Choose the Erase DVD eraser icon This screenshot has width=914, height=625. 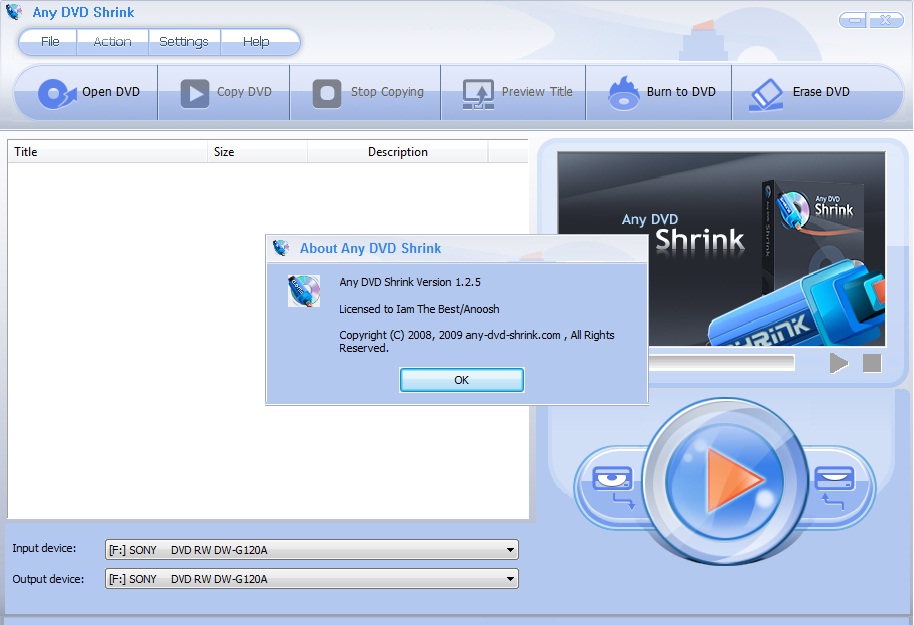[x=767, y=93]
